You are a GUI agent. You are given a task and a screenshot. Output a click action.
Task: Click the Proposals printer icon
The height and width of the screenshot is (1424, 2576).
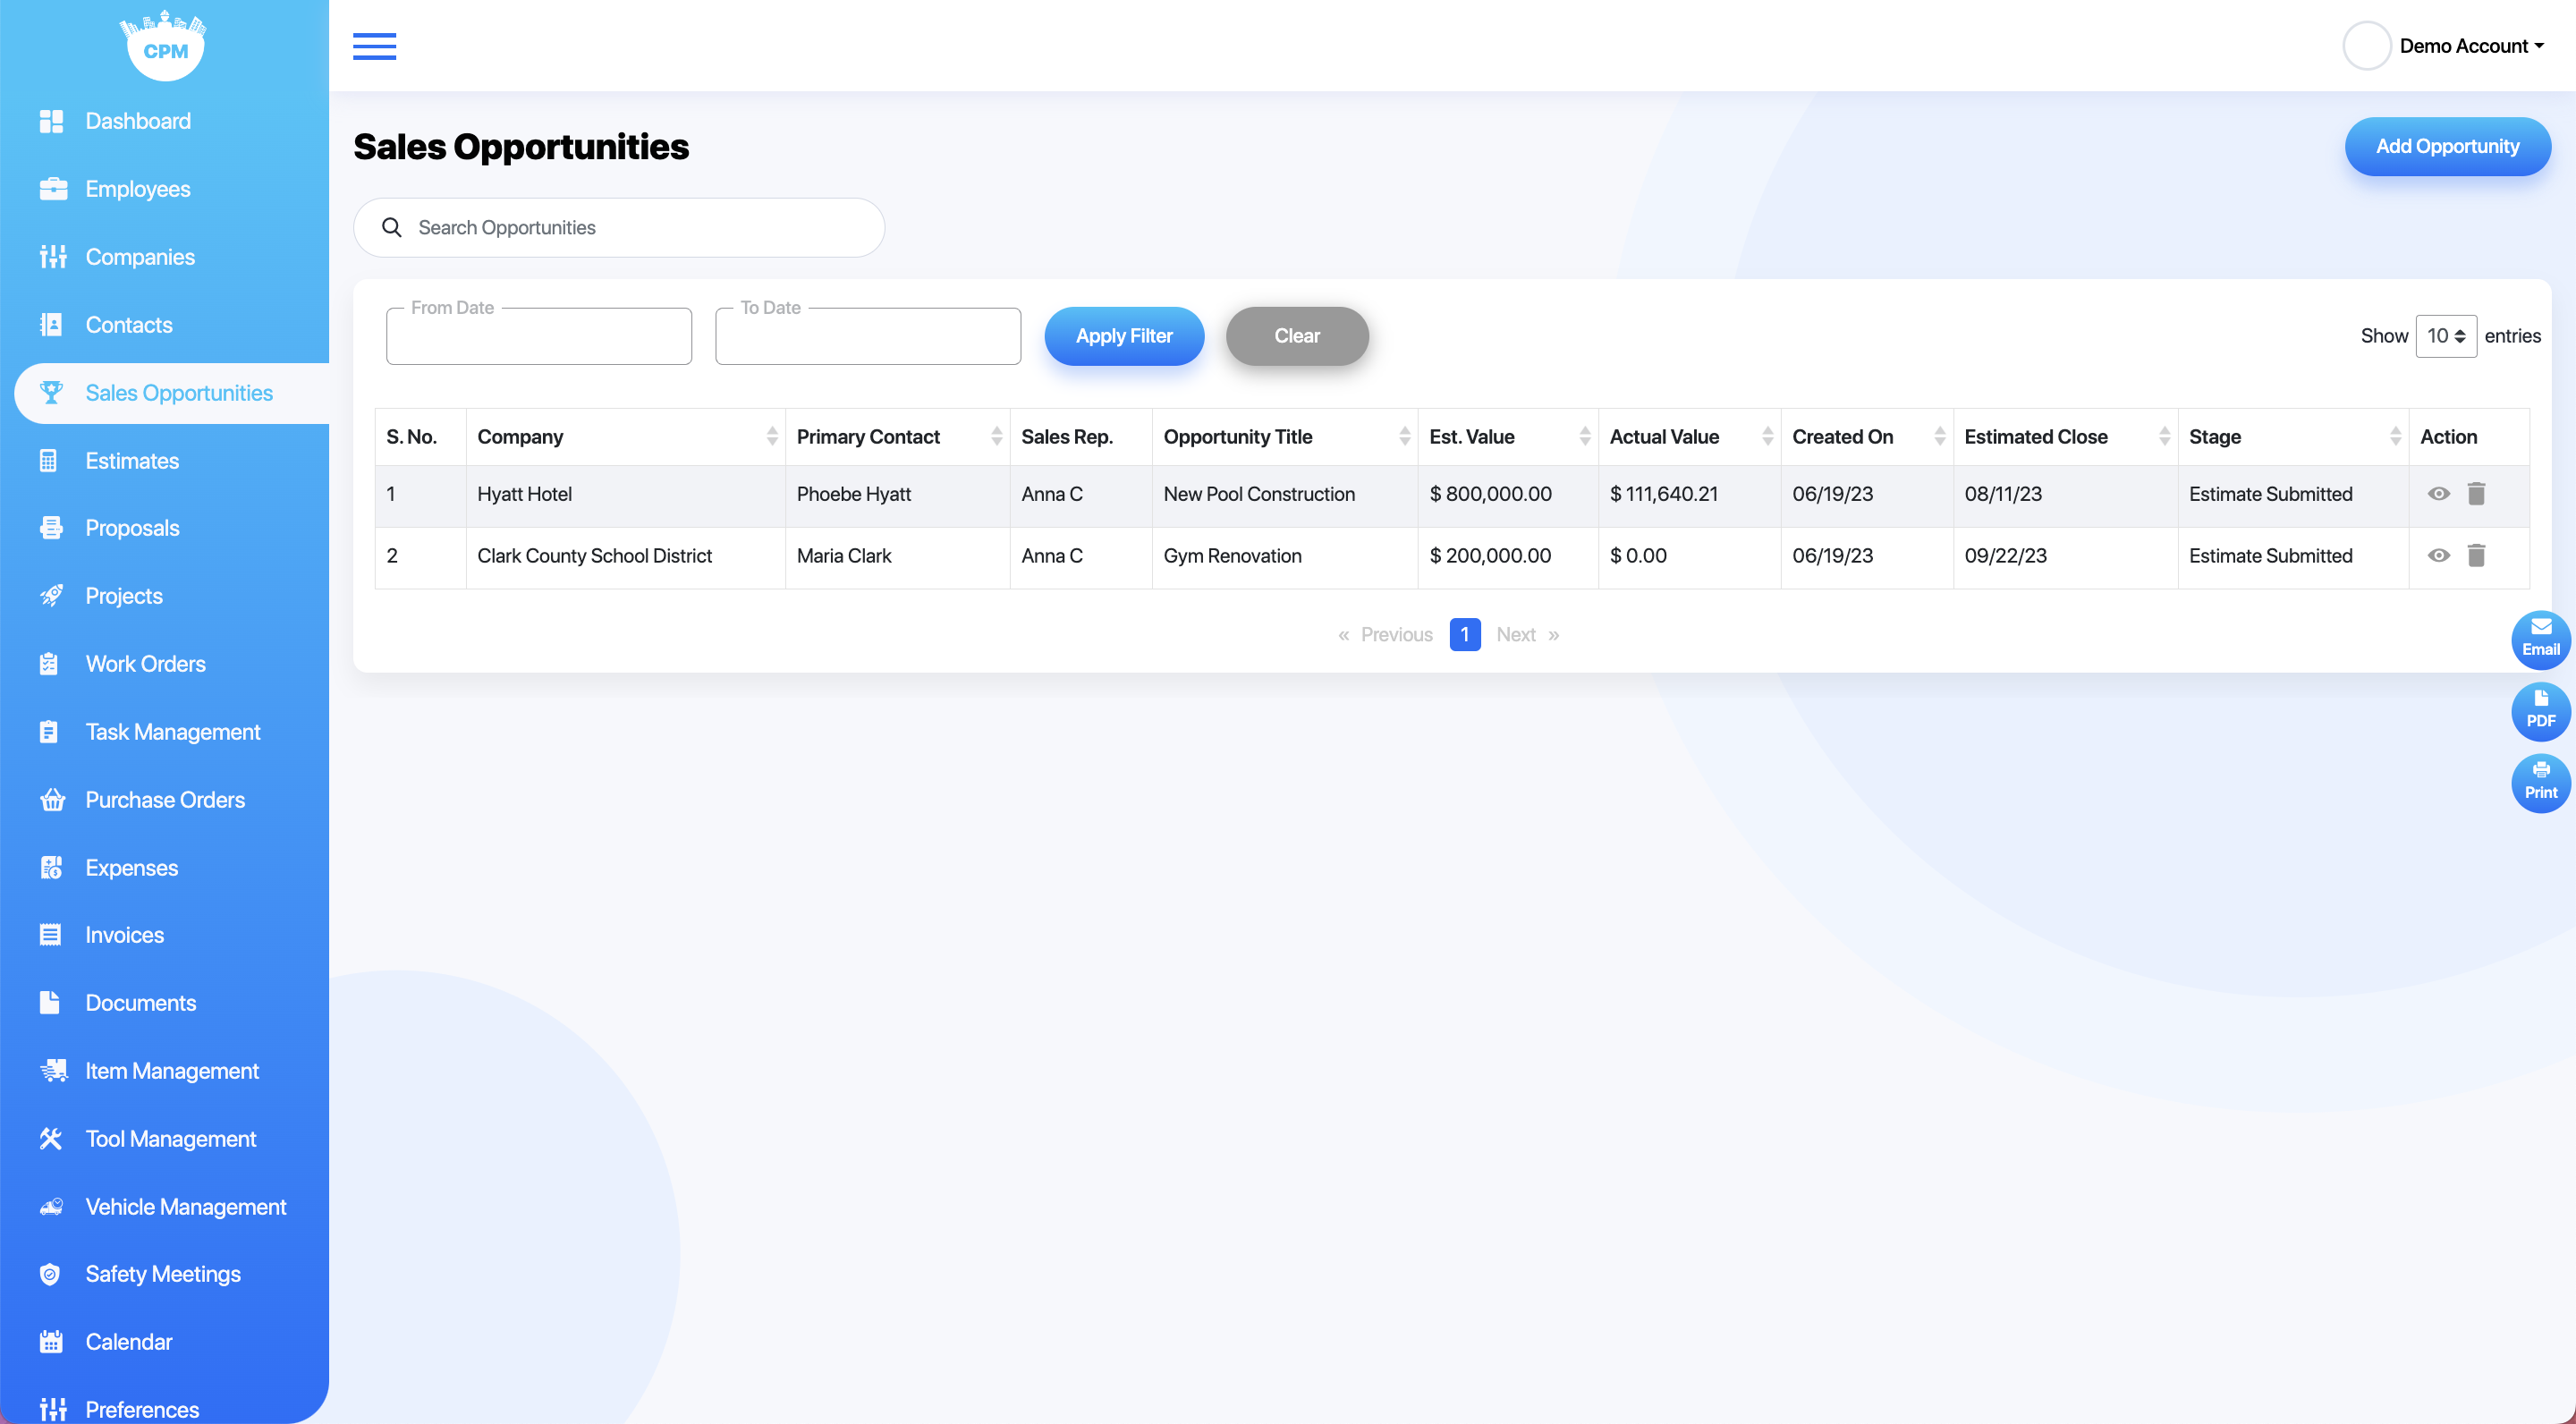coord(51,528)
